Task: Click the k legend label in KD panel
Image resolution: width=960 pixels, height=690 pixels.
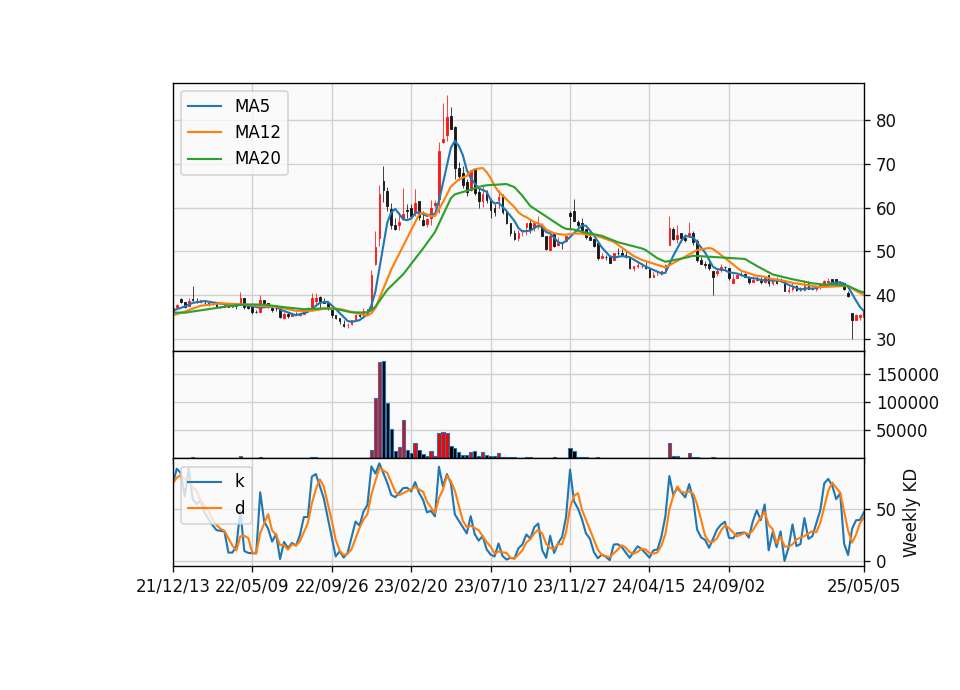Action: (239, 481)
